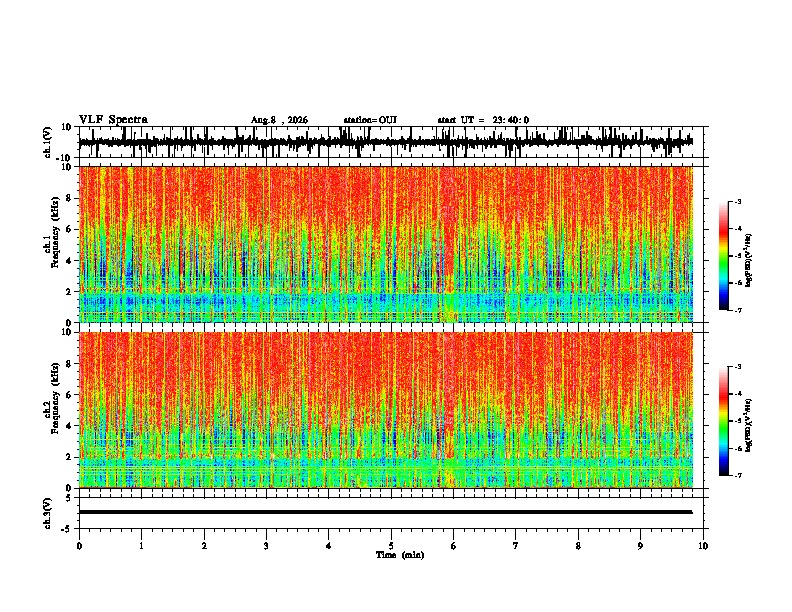Viewport: 792px width, 612px height.
Task: Click the '-3' label on the lower color scale
Action: click(x=737, y=367)
